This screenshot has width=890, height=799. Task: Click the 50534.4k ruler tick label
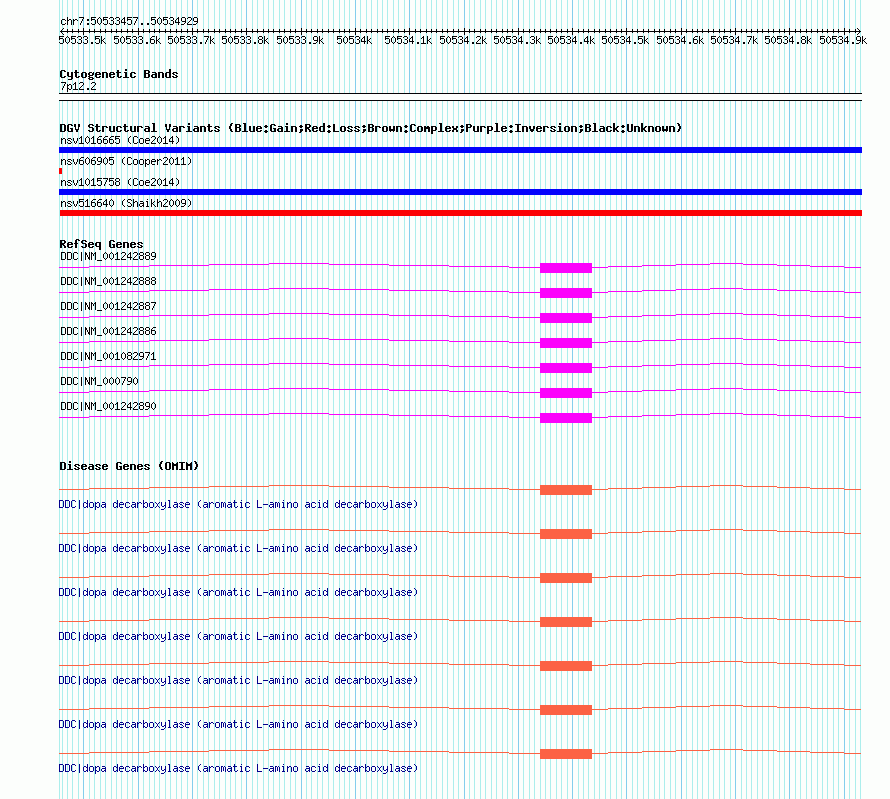(571, 40)
